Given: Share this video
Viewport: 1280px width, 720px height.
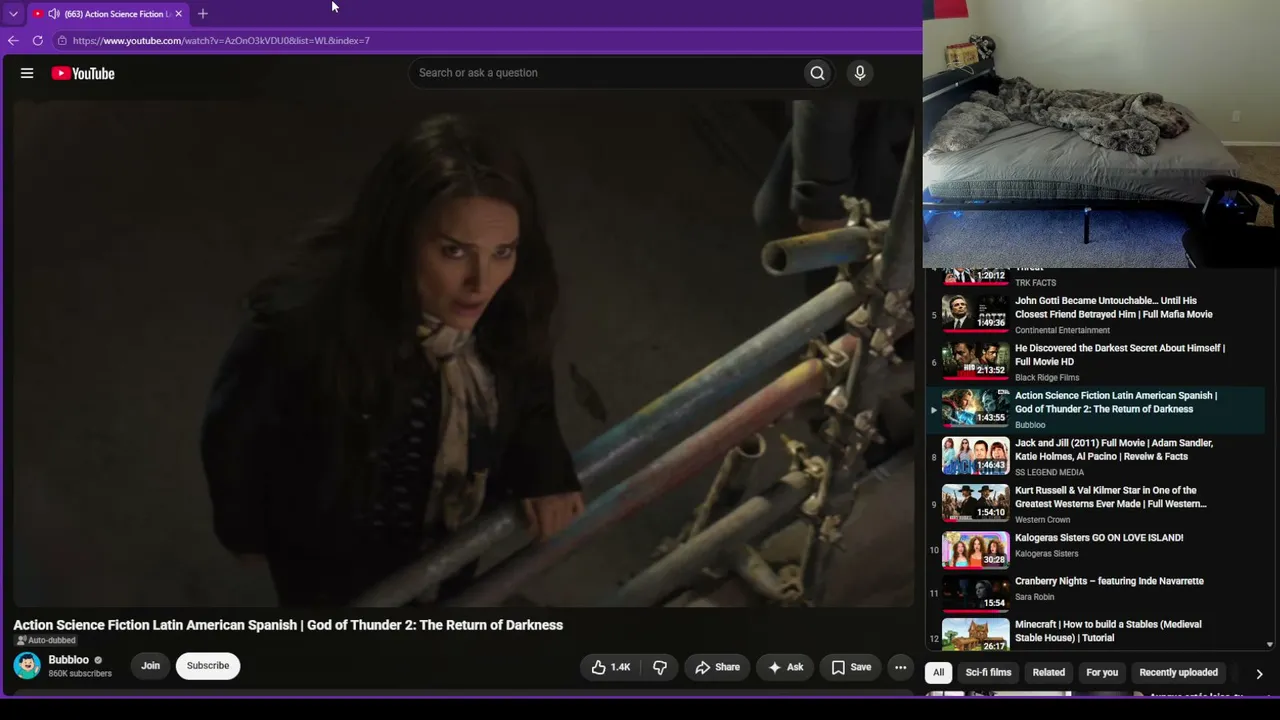Looking at the screenshot, I should [718, 667].
